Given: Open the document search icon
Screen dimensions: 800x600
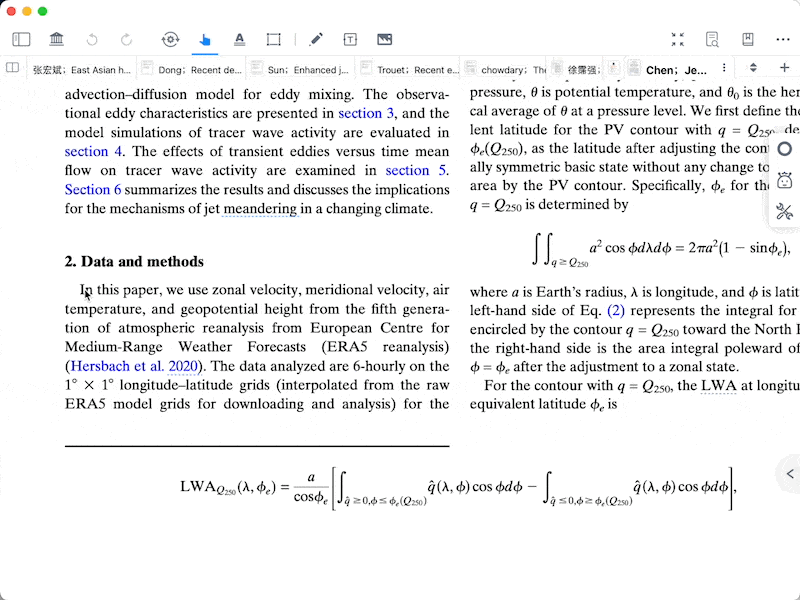Looking at the screenshot, I should pyautogui.click(x=712, y=39).
